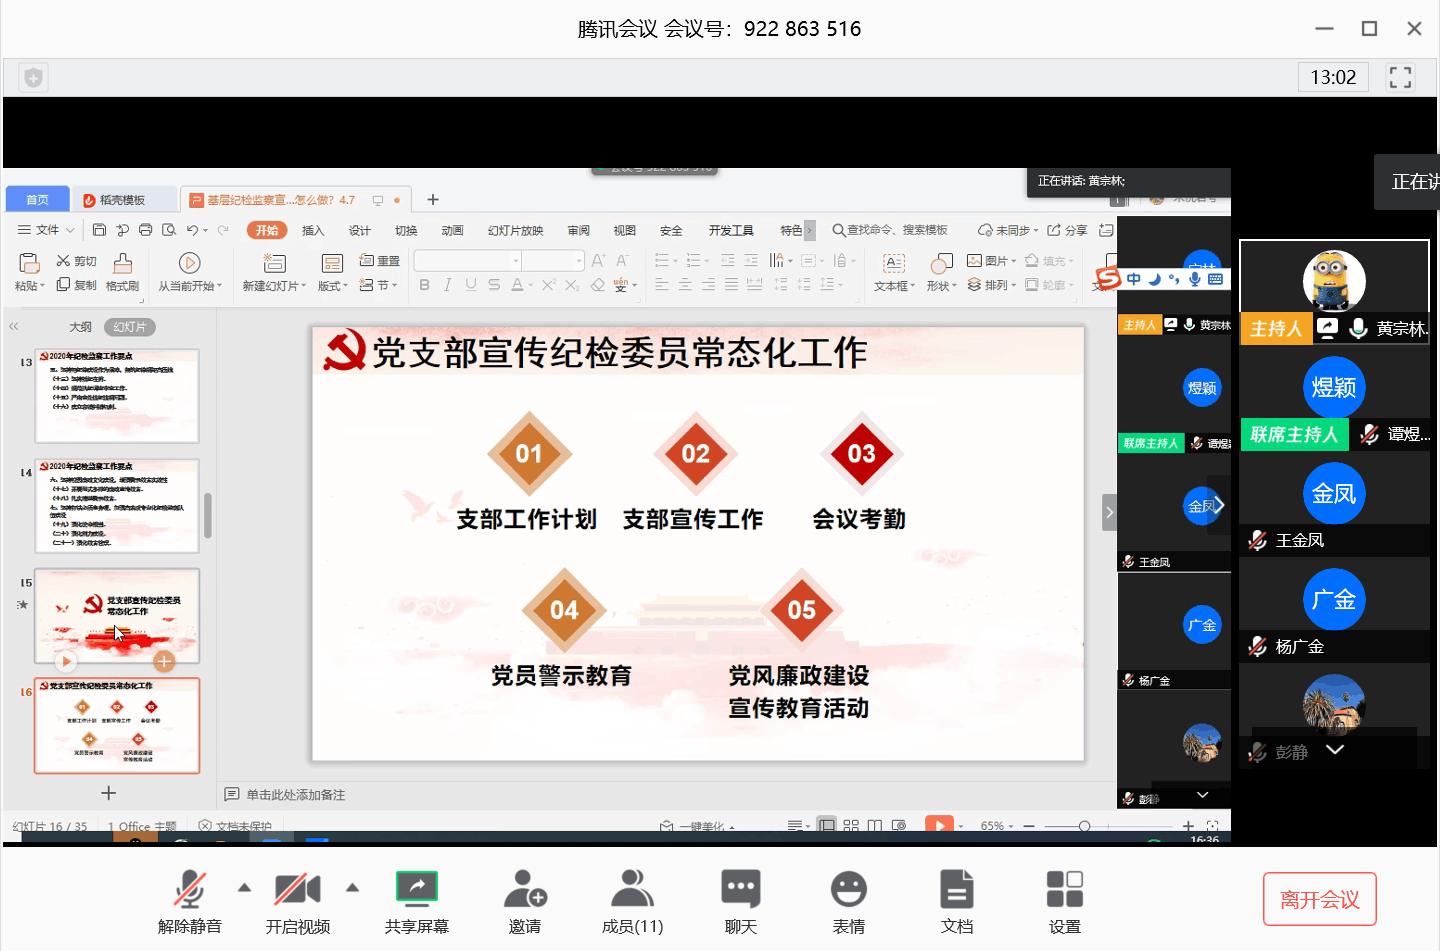Toggle fullscreen mode for the meeting

(1400, 77)
